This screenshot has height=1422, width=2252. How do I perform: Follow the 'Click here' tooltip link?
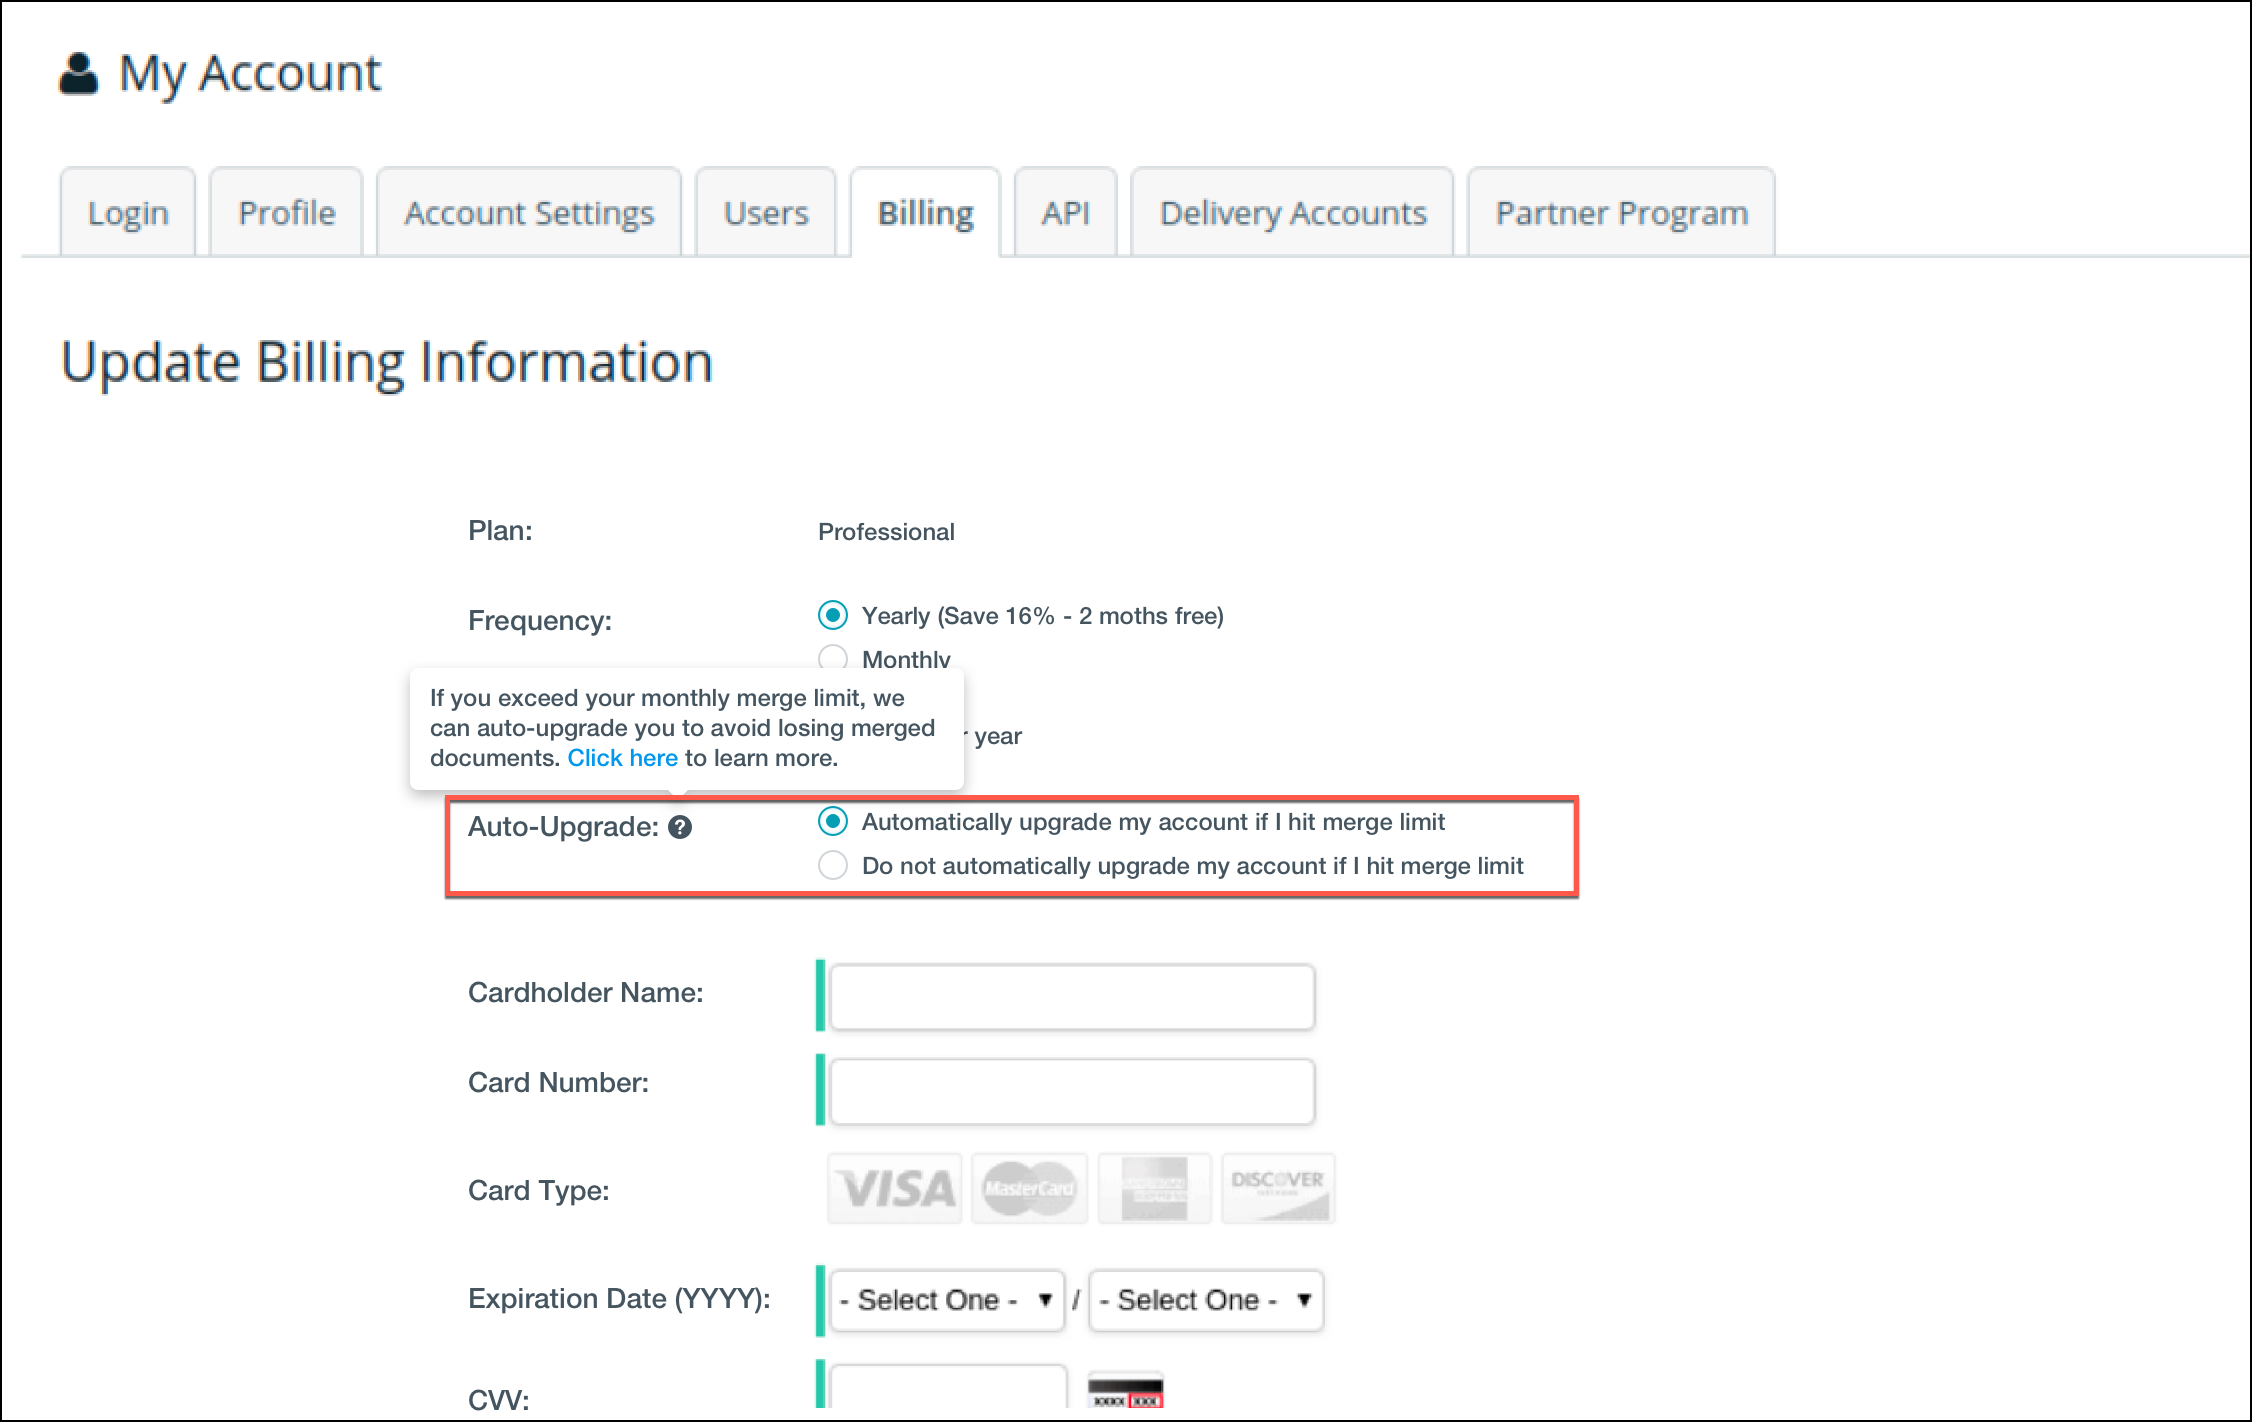(622, 758)
